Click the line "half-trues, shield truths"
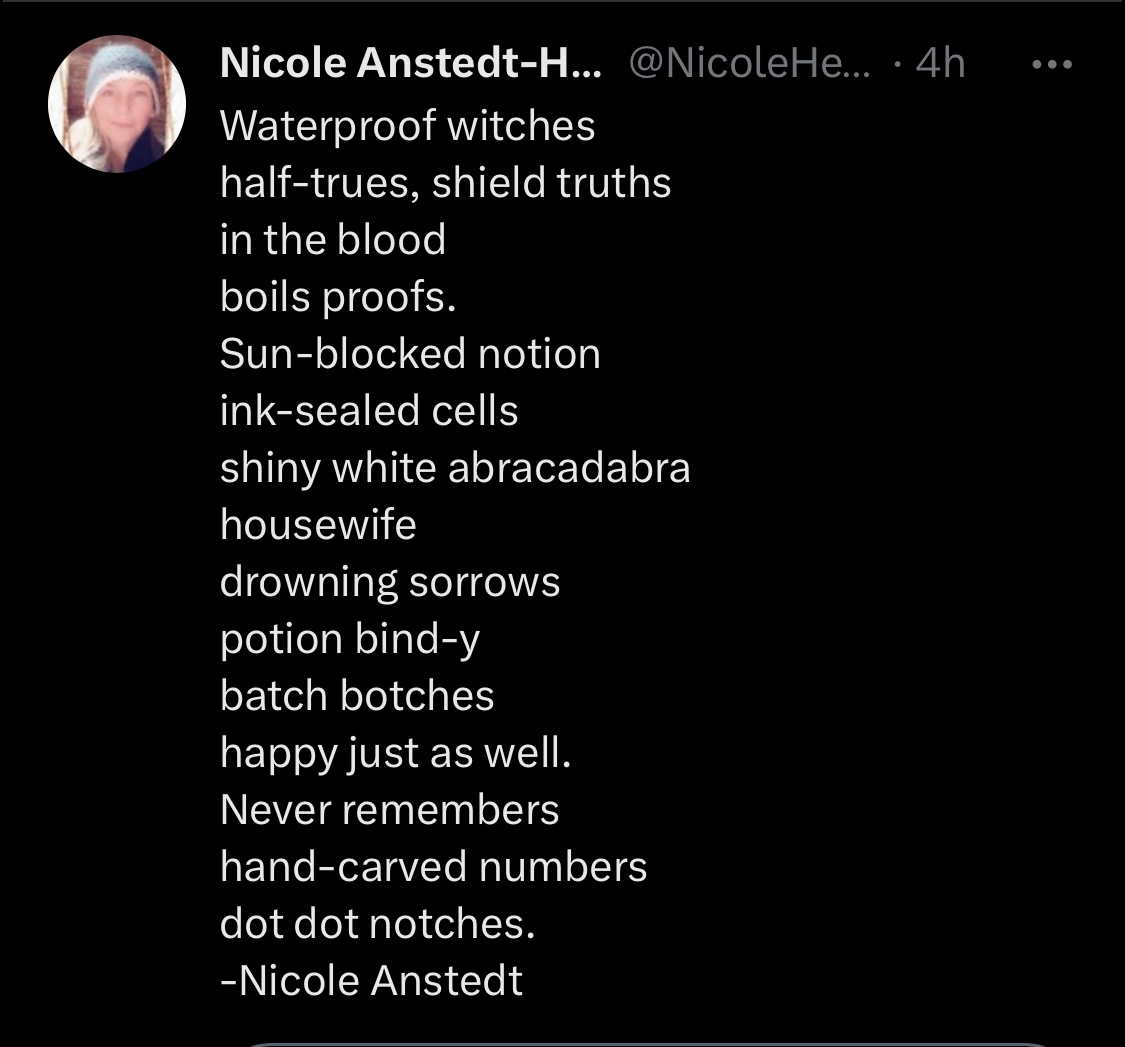 pyautogui.click(x=445, y=183)
